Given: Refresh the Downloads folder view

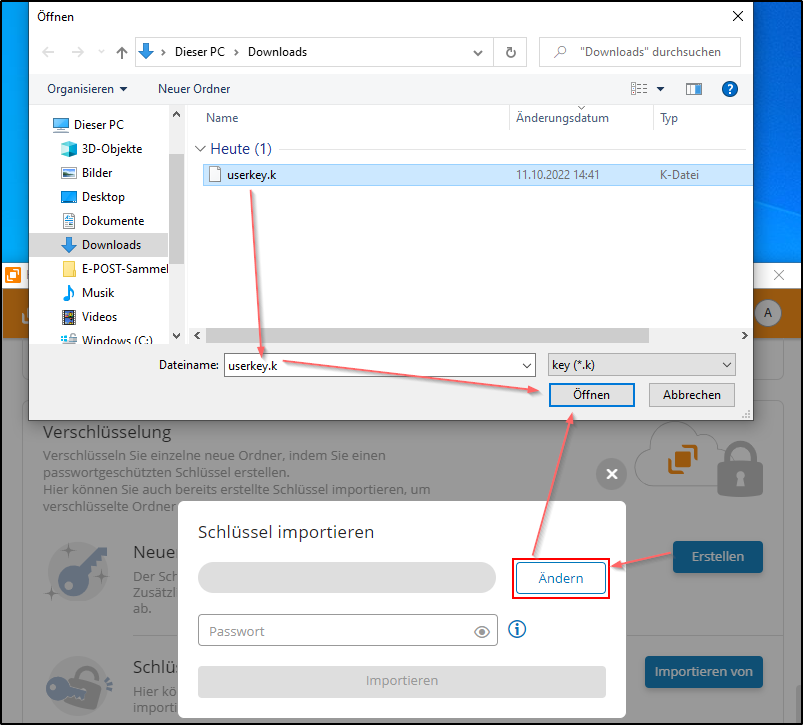Looking at the screenshot, I should (510, 51).
